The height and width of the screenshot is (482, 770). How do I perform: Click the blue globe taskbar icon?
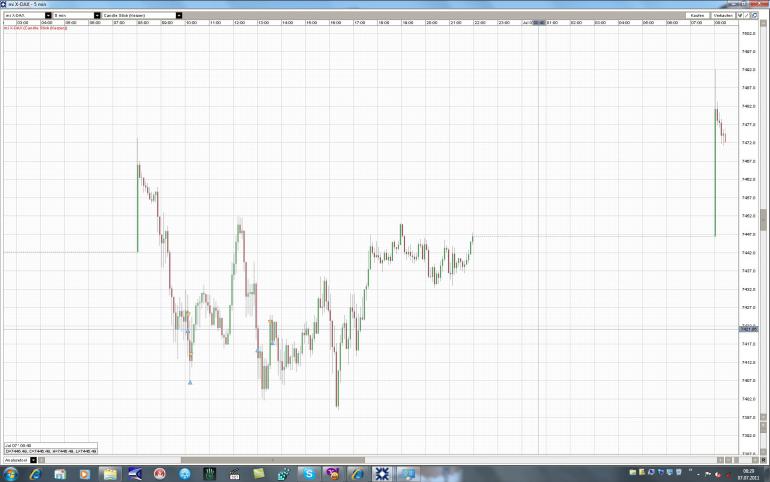click(185, 474)
